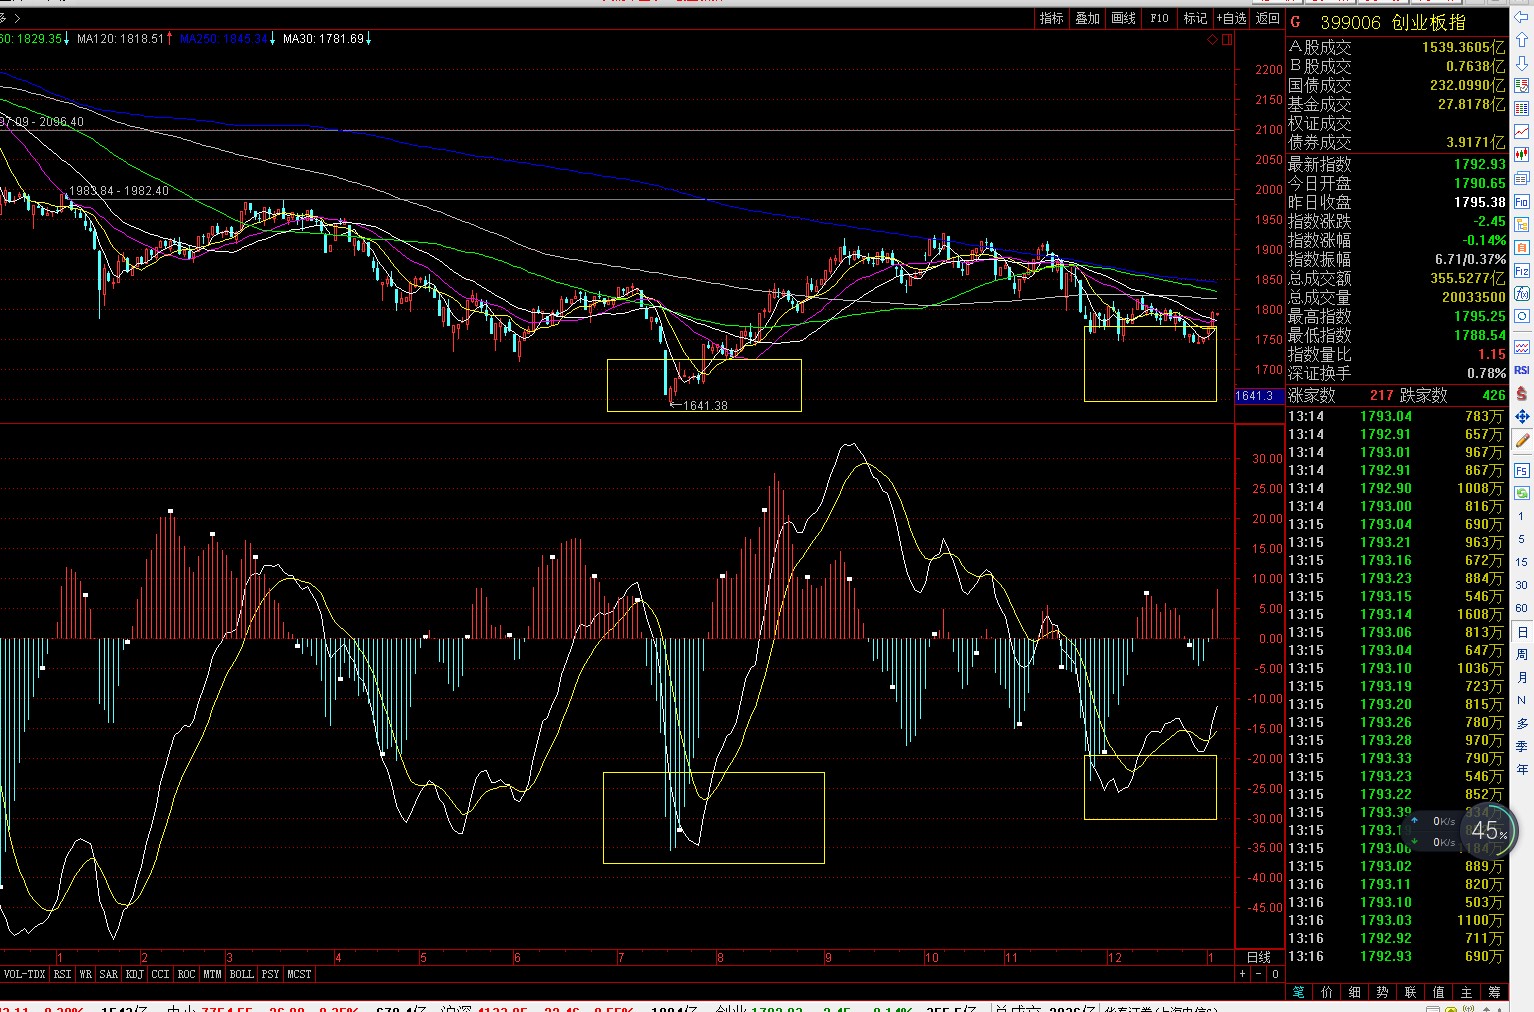This screenshot has height=1012, width=1534.
Task: Select the pencil drawing icon
Action: (x=1521, y=442)
